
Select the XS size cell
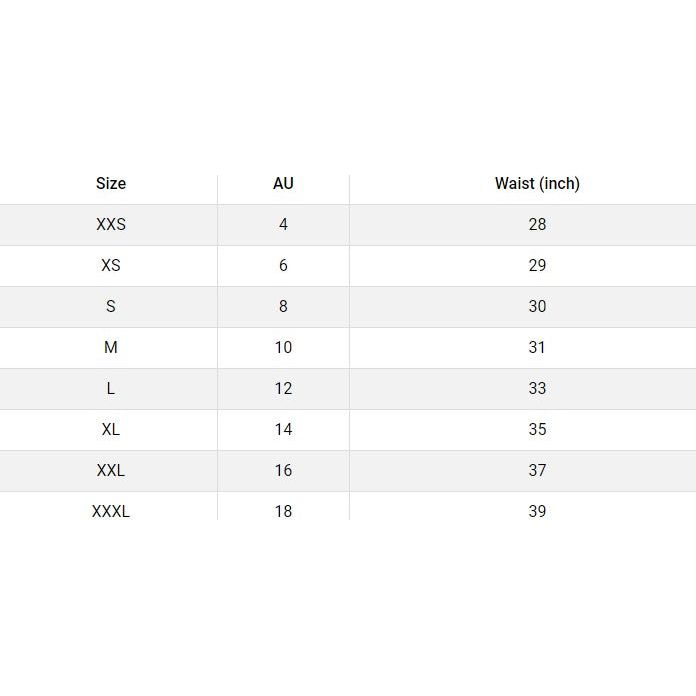click(x=111, y=265)
